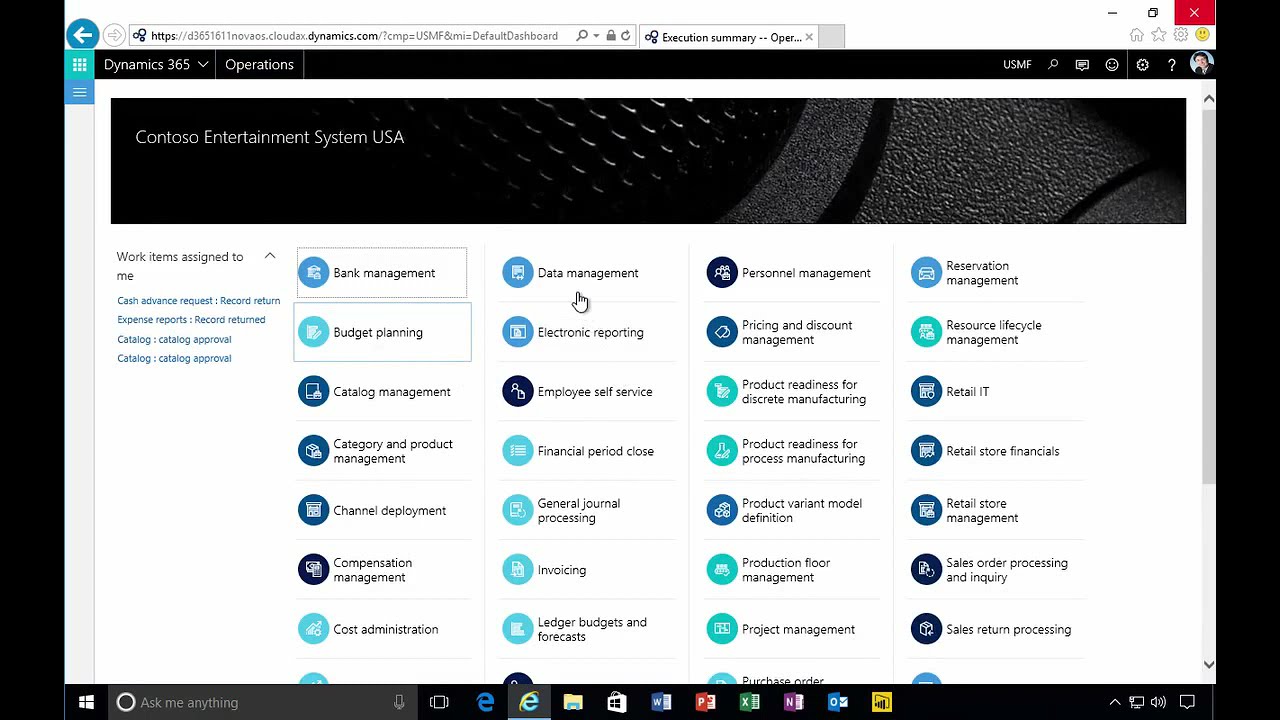1280x720 pixels.
Task: Open the help question mark icon
Action: point(1171,64)
